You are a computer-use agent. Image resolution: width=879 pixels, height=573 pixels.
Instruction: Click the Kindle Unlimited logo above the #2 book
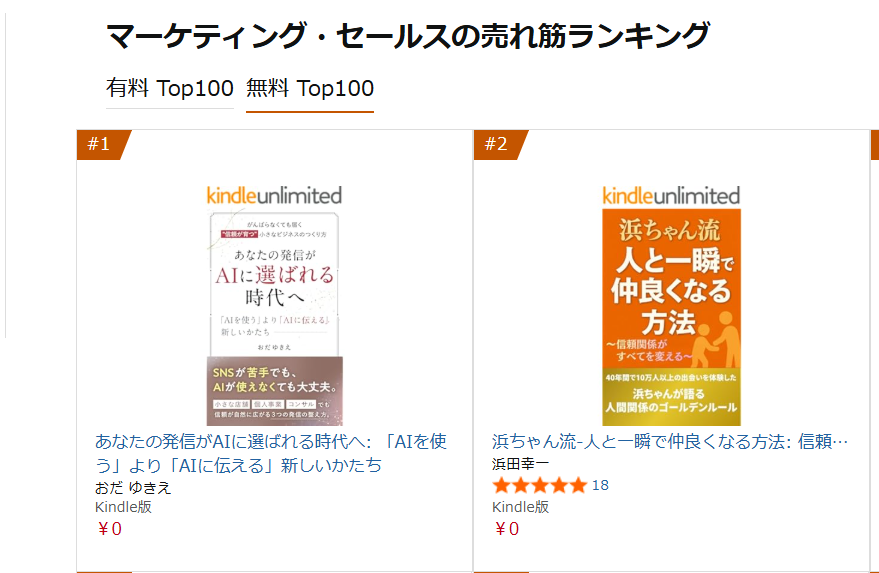coord(671,195)
